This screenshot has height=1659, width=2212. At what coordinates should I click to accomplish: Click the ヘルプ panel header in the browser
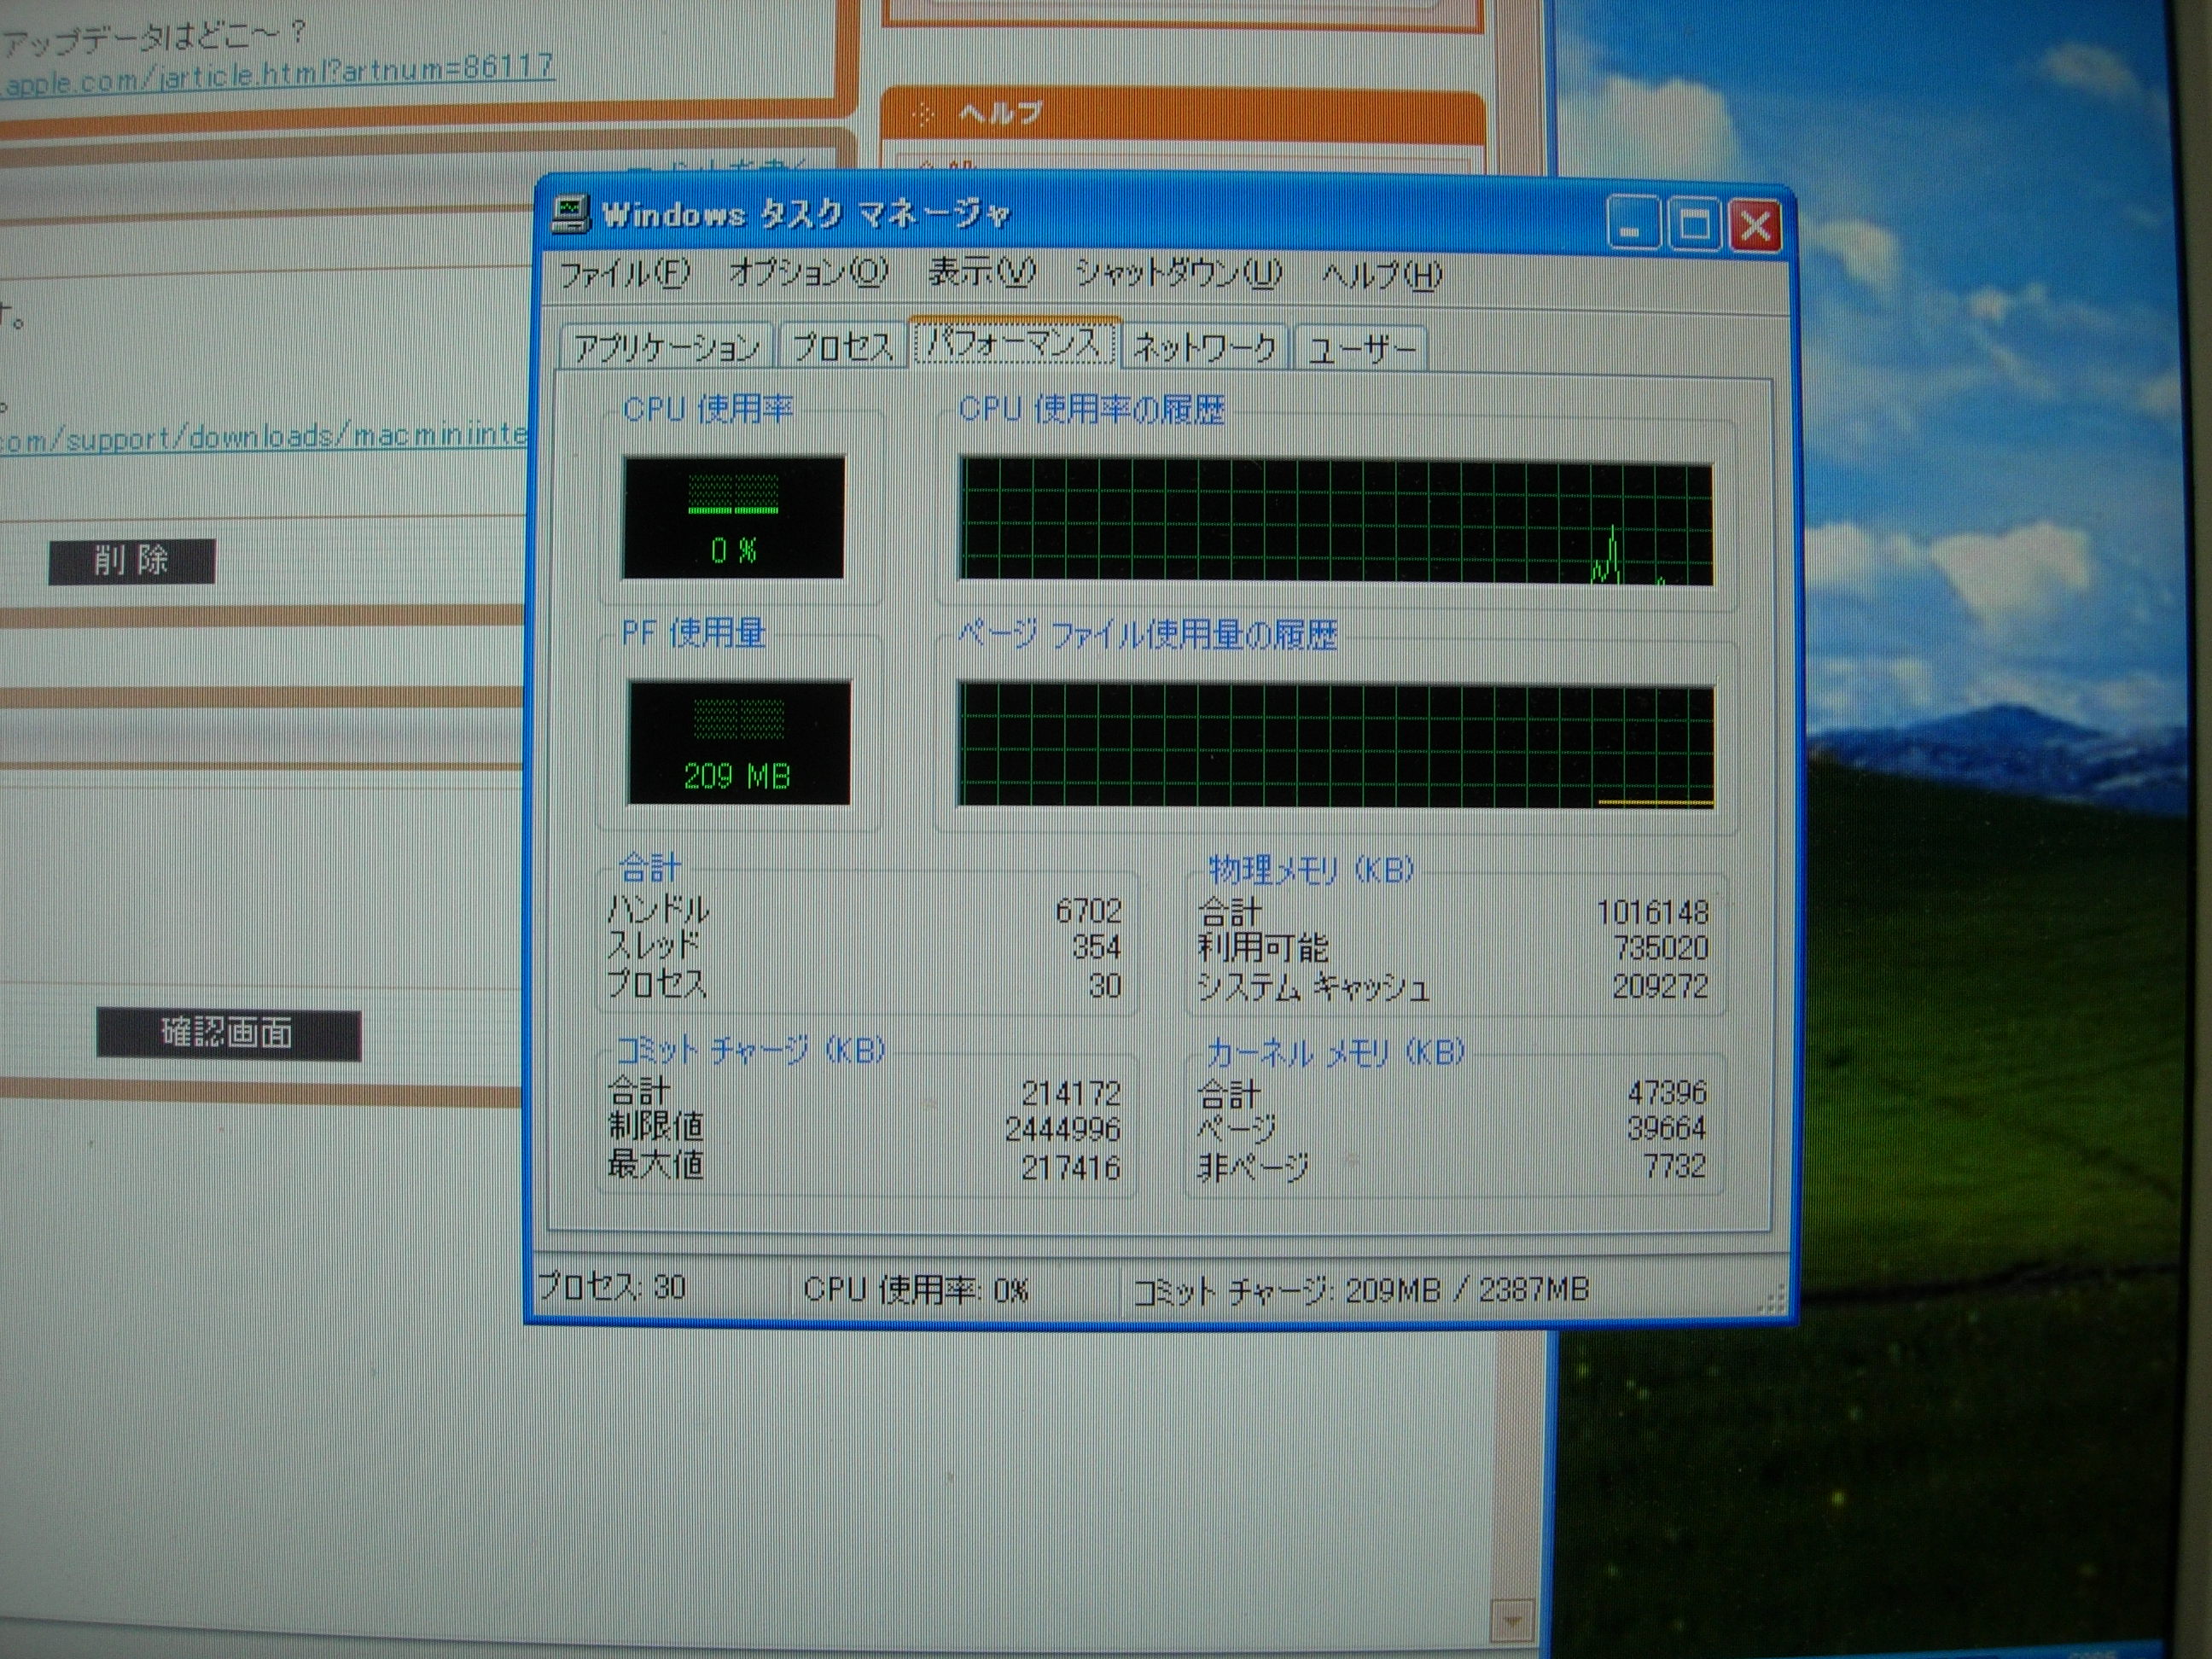coord(1182,115)
